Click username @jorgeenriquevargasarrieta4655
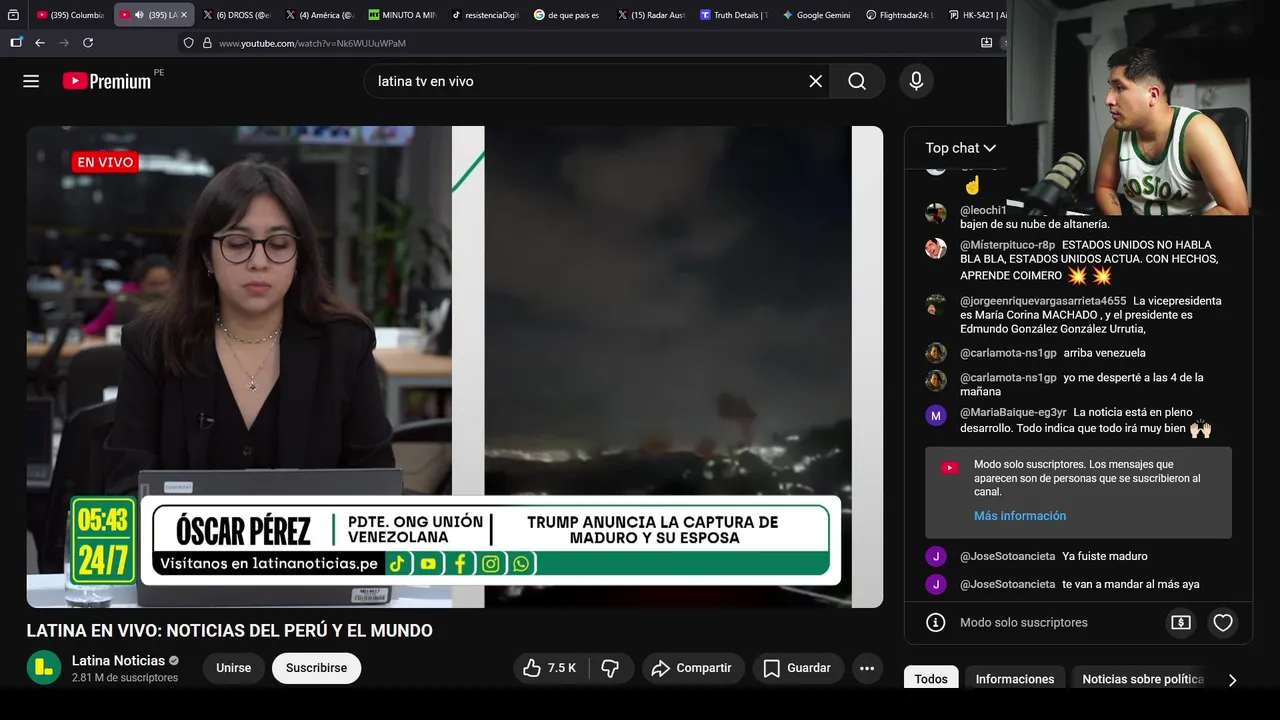This screenshot has height=720, width=1280. [1043, 301]
